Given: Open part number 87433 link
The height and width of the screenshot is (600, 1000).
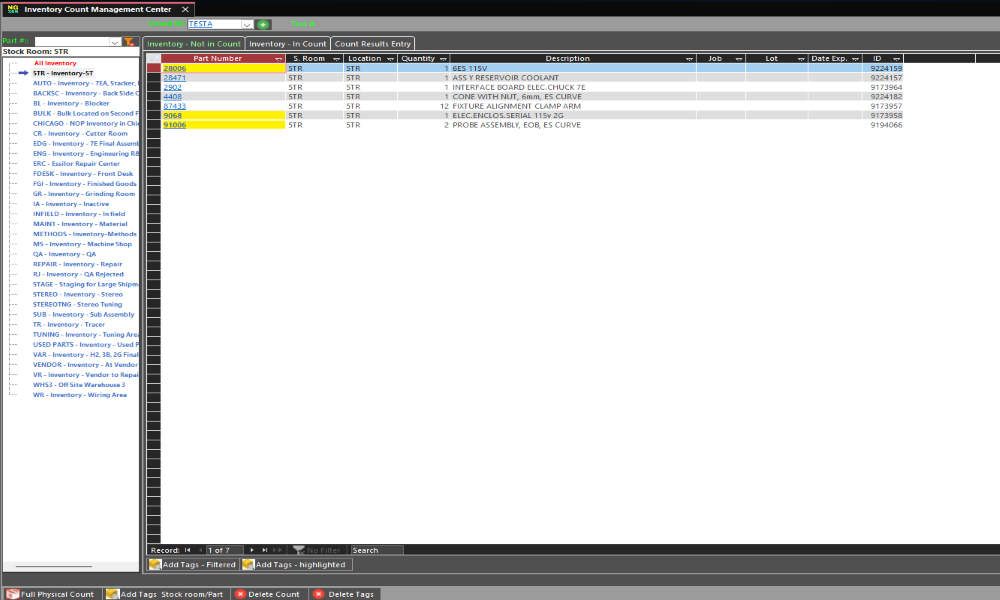Looking at the screenshot, I should pyautogui.click(x=174, y=106).
